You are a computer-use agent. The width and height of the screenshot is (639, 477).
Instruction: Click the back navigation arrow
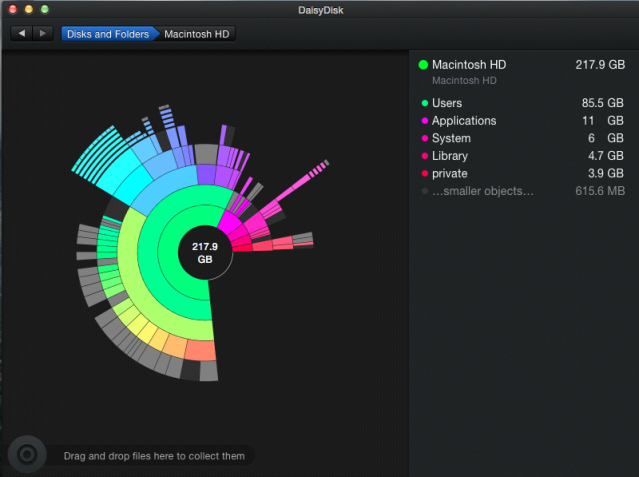pyautogui.click(x=22, y=33)
